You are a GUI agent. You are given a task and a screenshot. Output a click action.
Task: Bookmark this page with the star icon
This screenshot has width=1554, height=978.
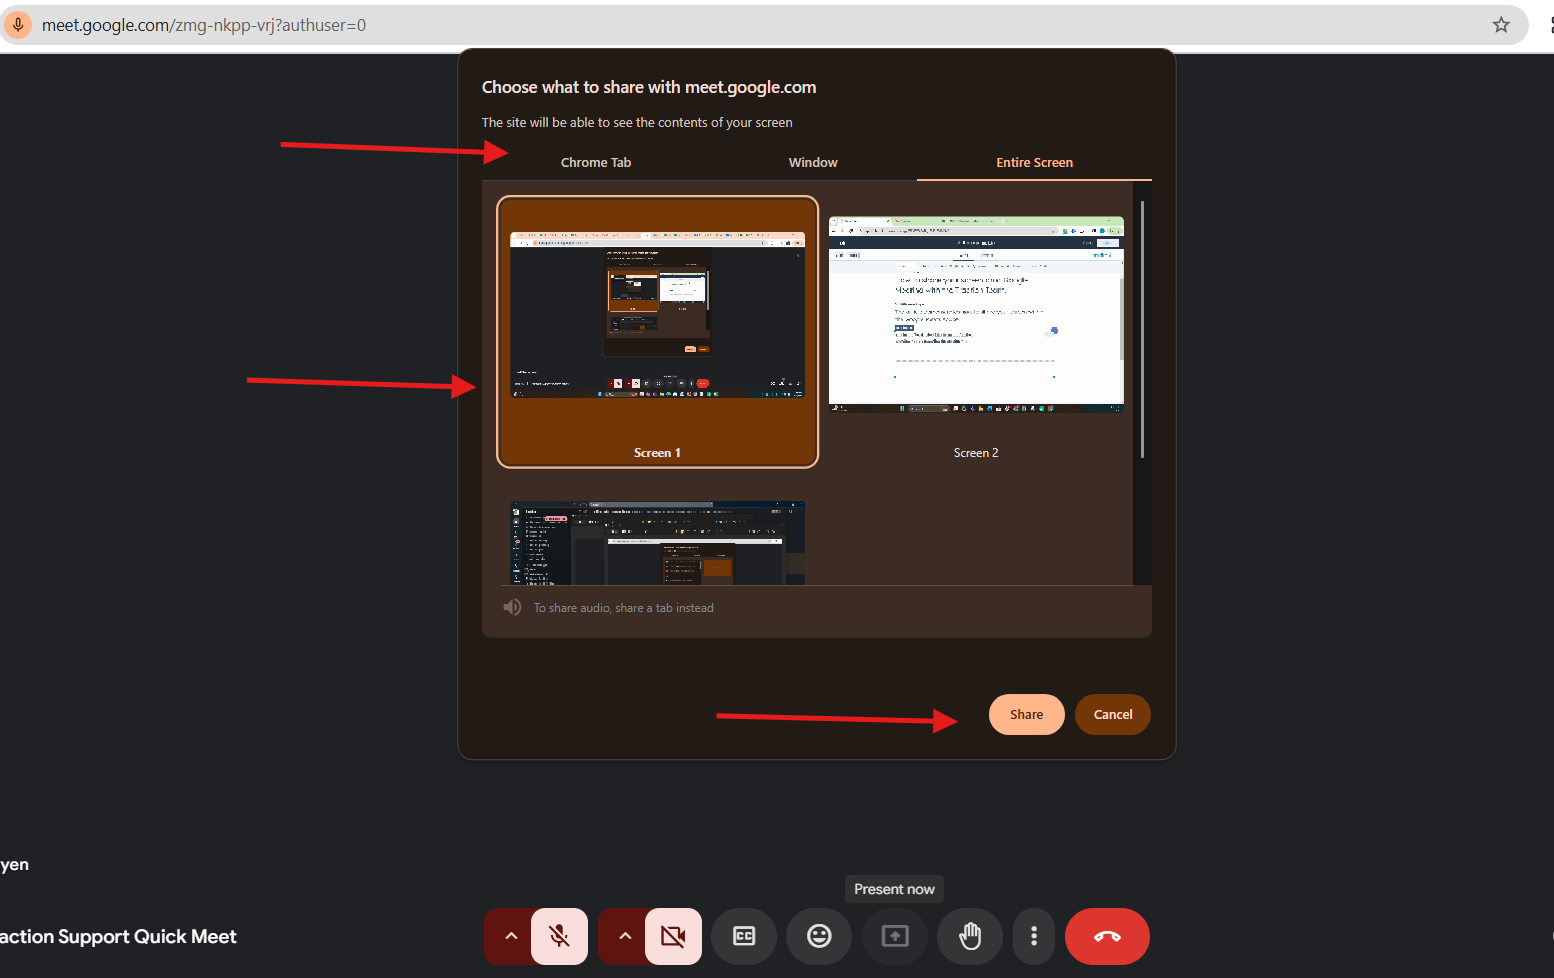click(1501, 25)
